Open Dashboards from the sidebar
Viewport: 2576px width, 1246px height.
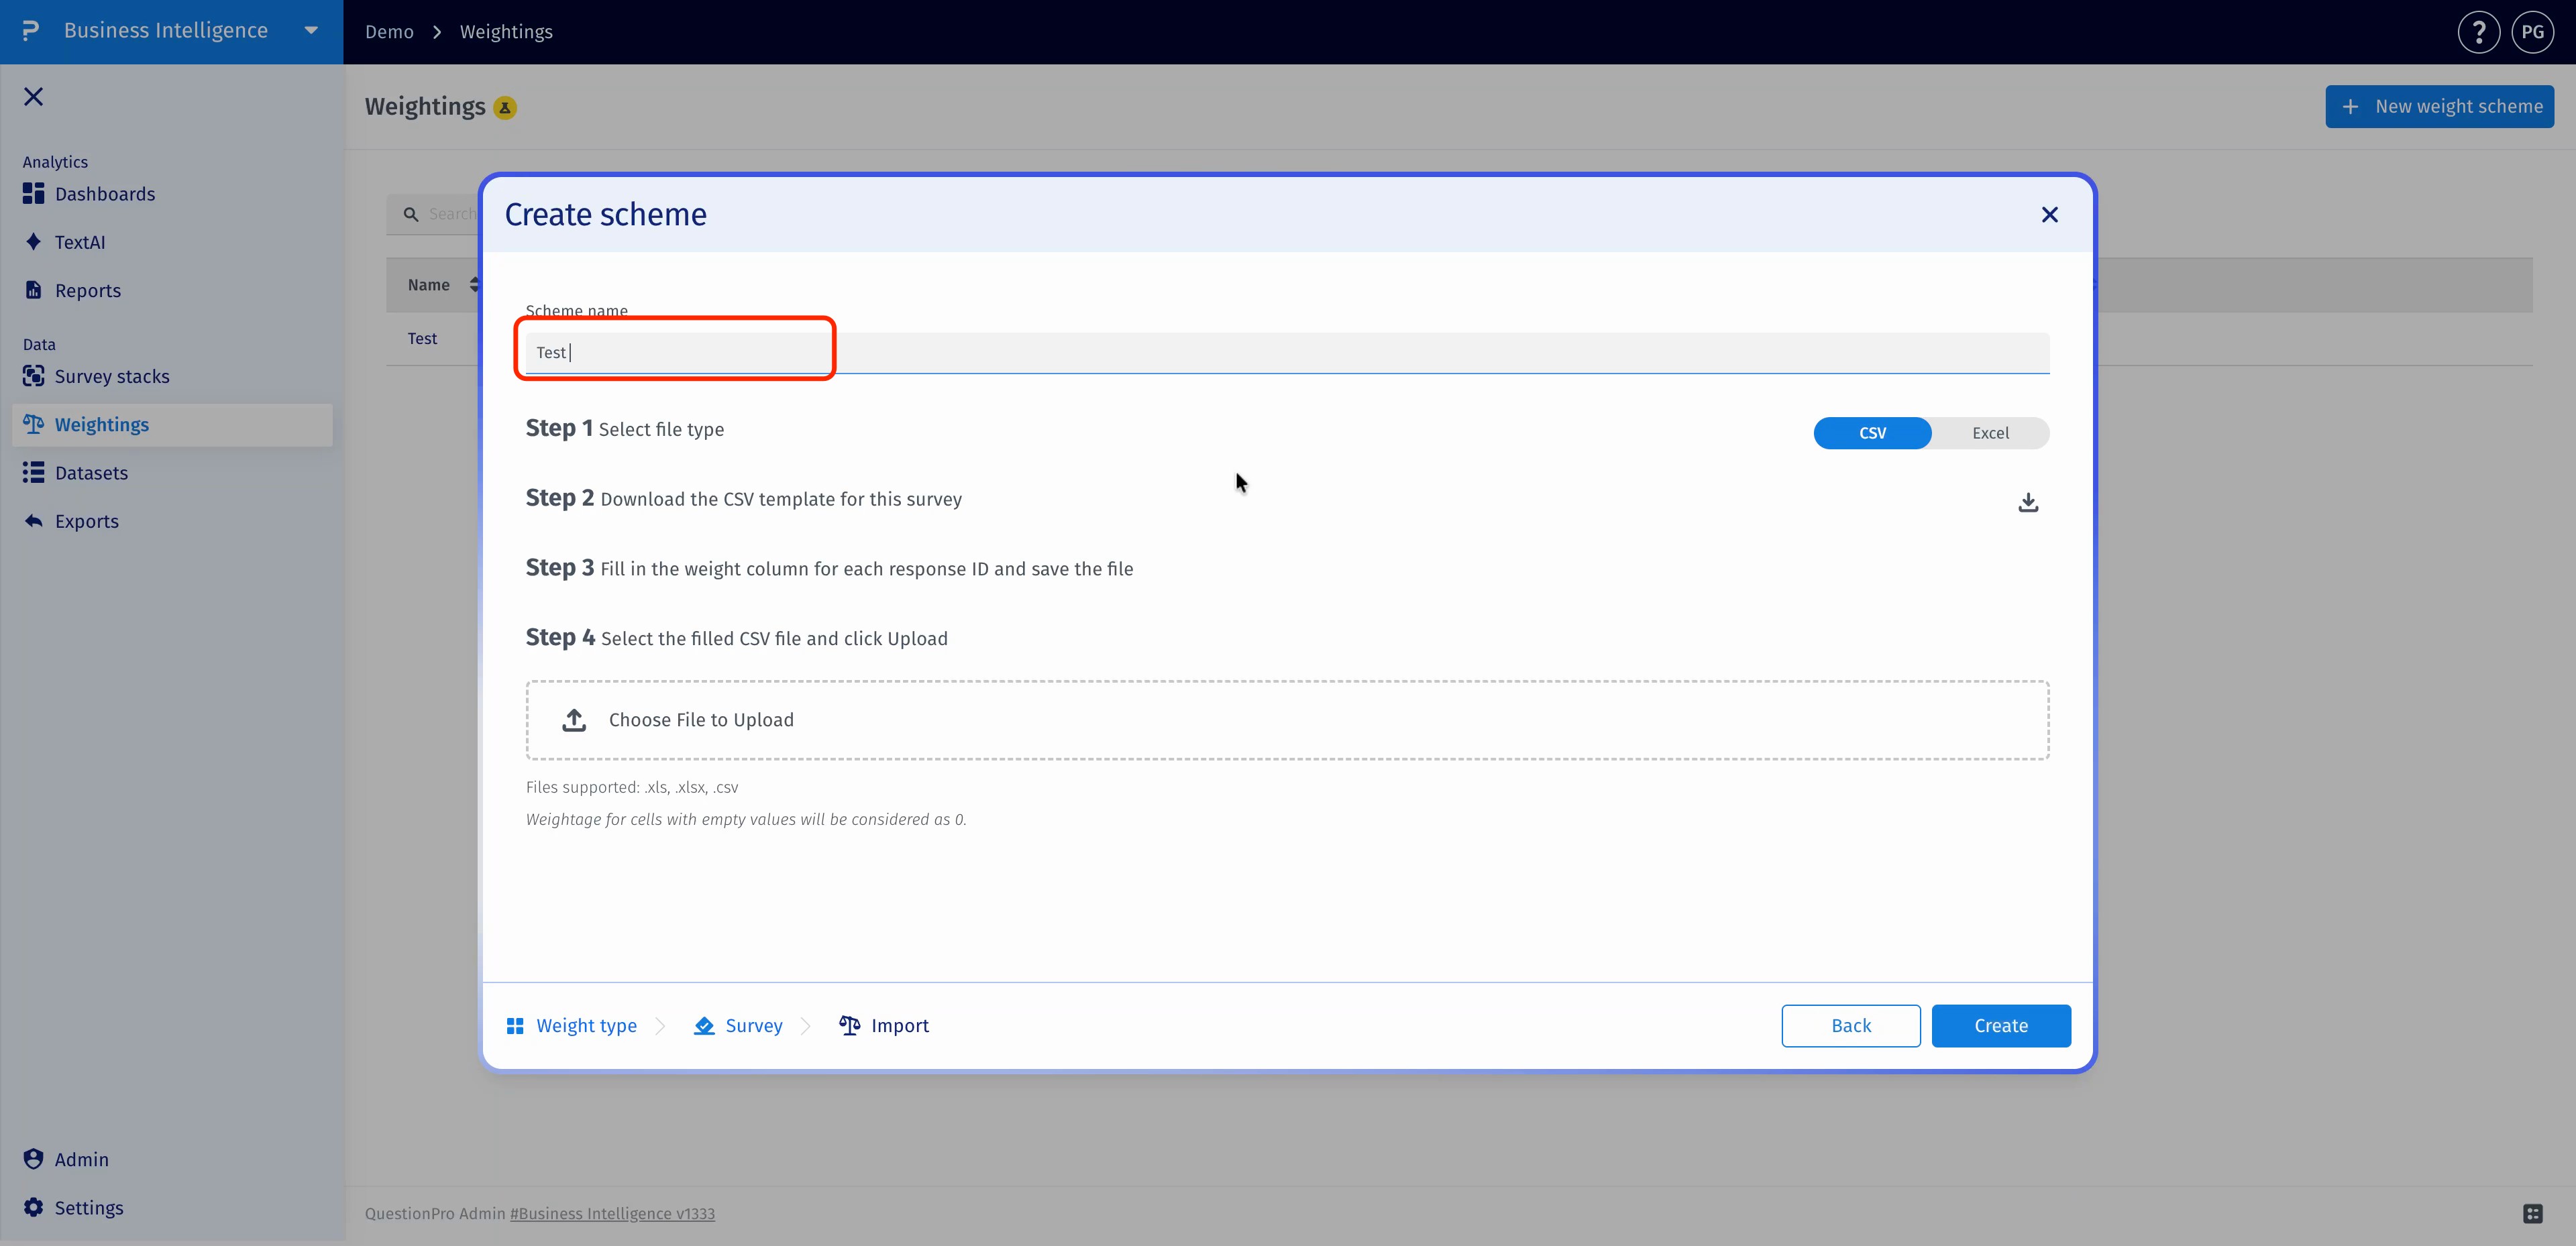[105, 194]
